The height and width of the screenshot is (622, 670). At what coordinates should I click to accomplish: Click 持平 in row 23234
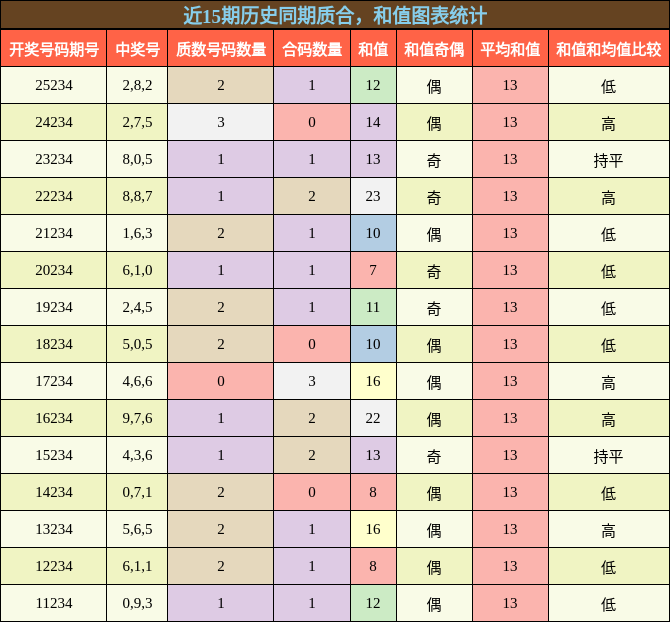point(608,160)
